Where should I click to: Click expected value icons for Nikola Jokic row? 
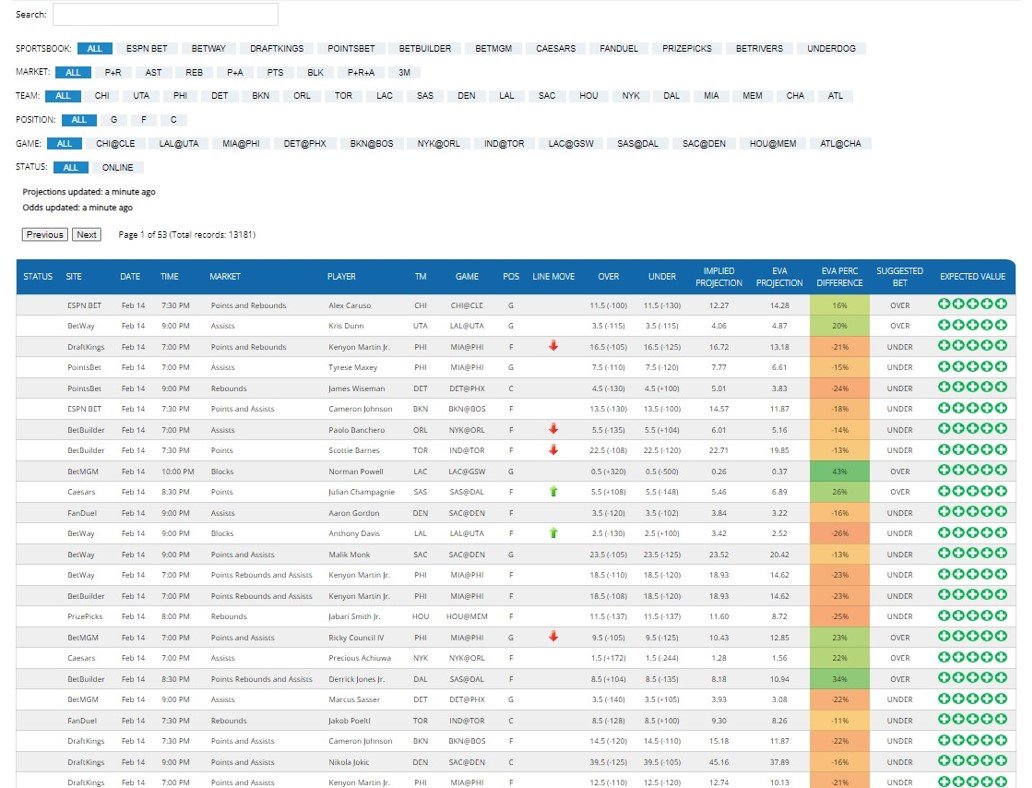pos(972,760)
